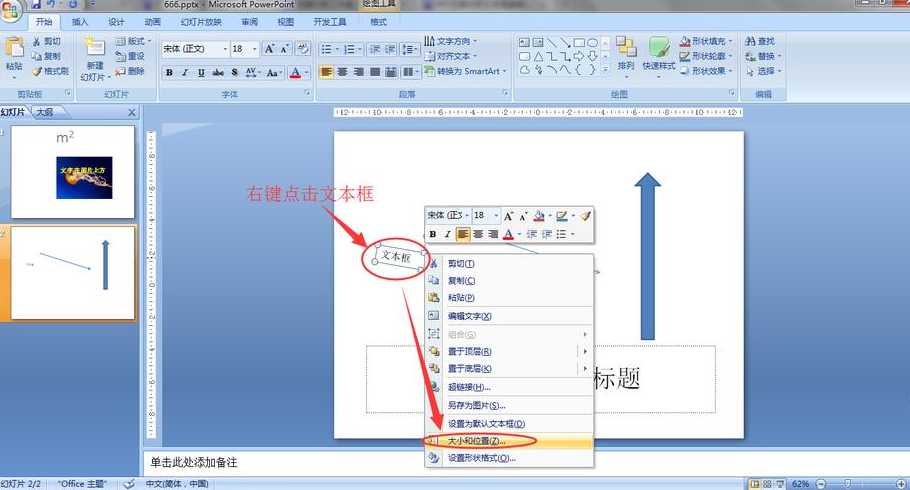Image resolution: width=910 pixels, height=490 pixels.
Task: Close the slides pane with X button
Action: pyautogui.click(x=132, y=112)
